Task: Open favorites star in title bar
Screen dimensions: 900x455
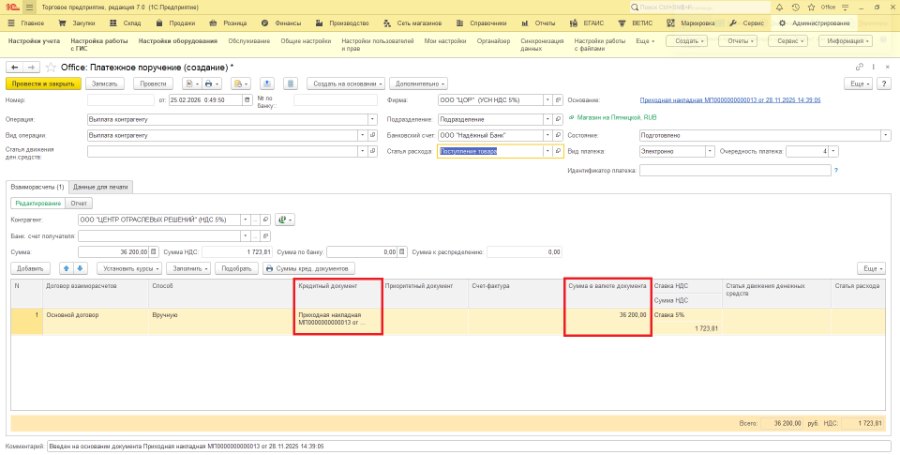Action: (x=811, y=7)
